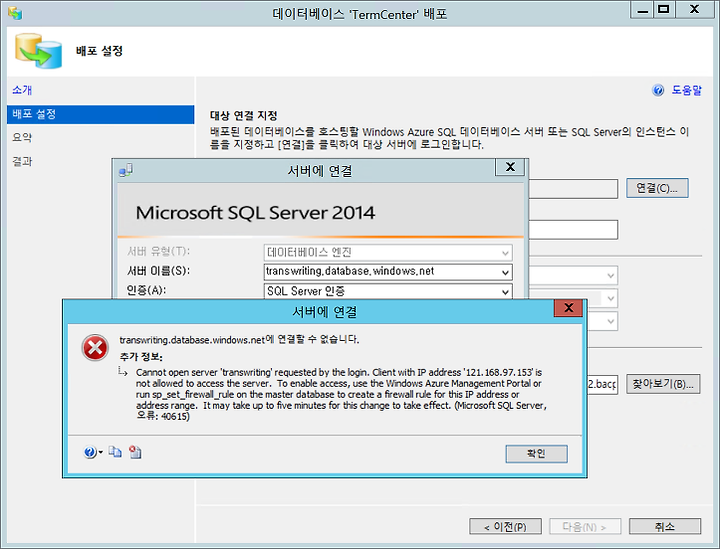Open 도움말 help link
The width and height of the screenshot is (720, 549).
point(686,90)
